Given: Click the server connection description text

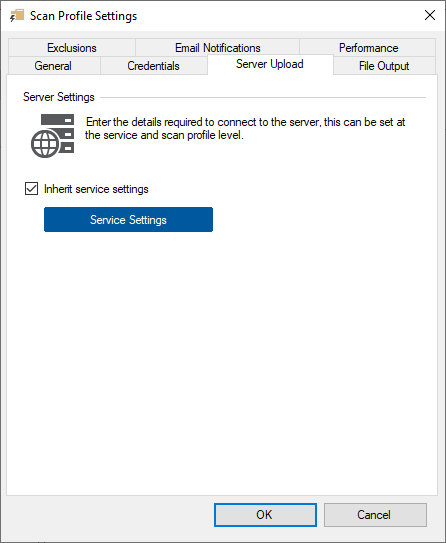Looking at the screenshot, I should pos(245,128).
